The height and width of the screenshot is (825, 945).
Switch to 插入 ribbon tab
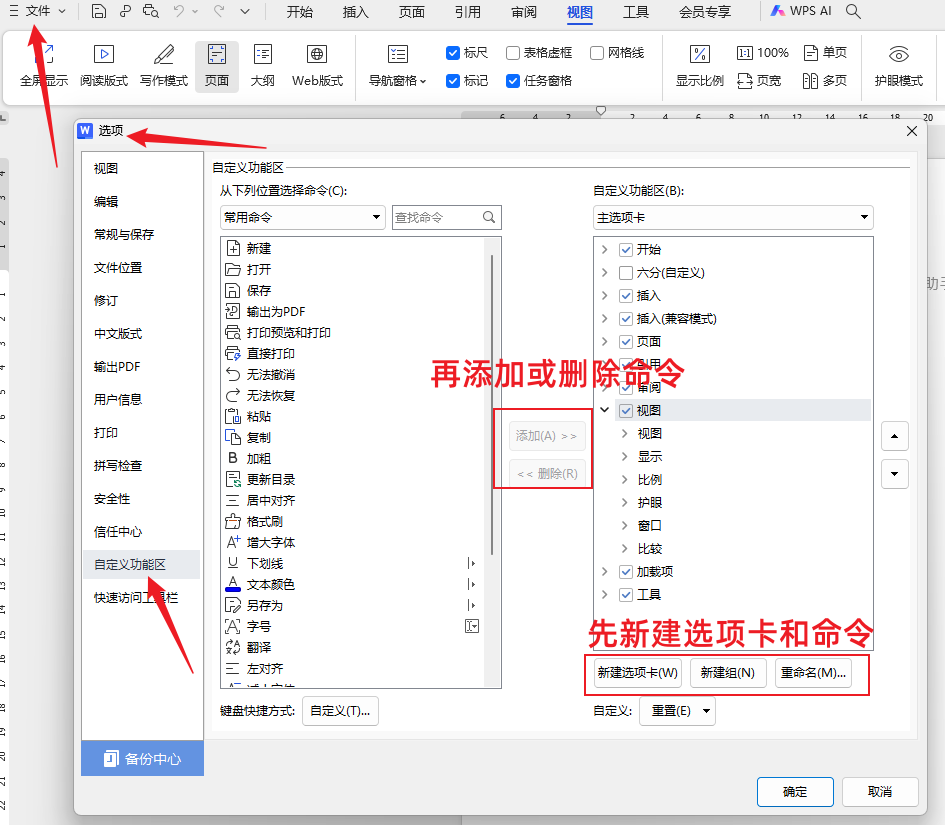pos(356,12)
